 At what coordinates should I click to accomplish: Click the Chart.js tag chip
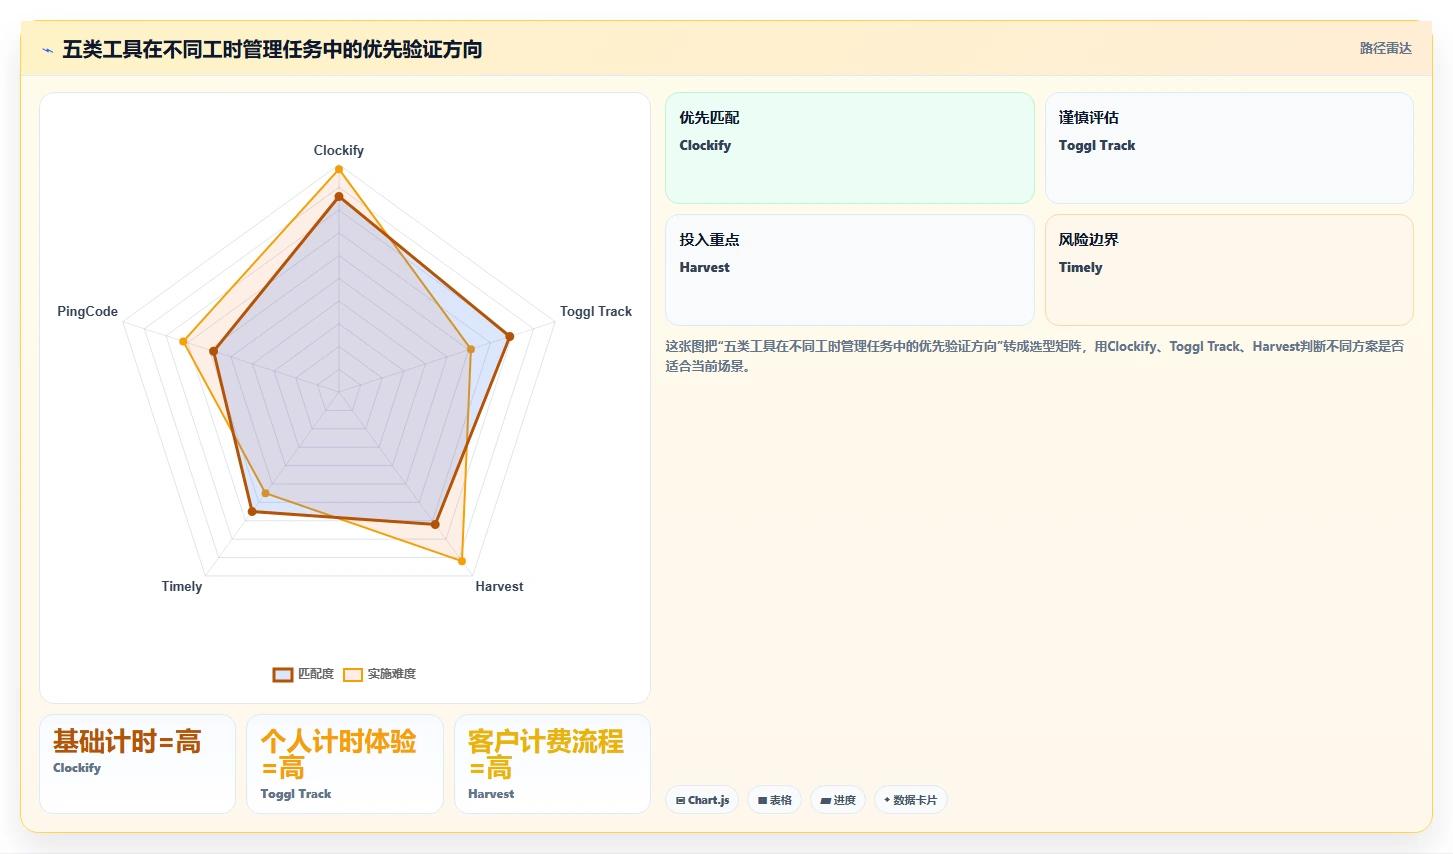click(x=702, y=800)
